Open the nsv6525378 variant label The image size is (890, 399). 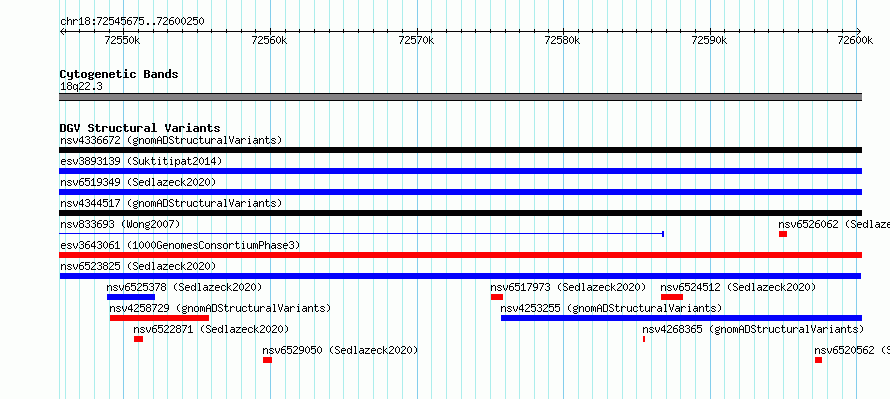click(x=184, y=287)
